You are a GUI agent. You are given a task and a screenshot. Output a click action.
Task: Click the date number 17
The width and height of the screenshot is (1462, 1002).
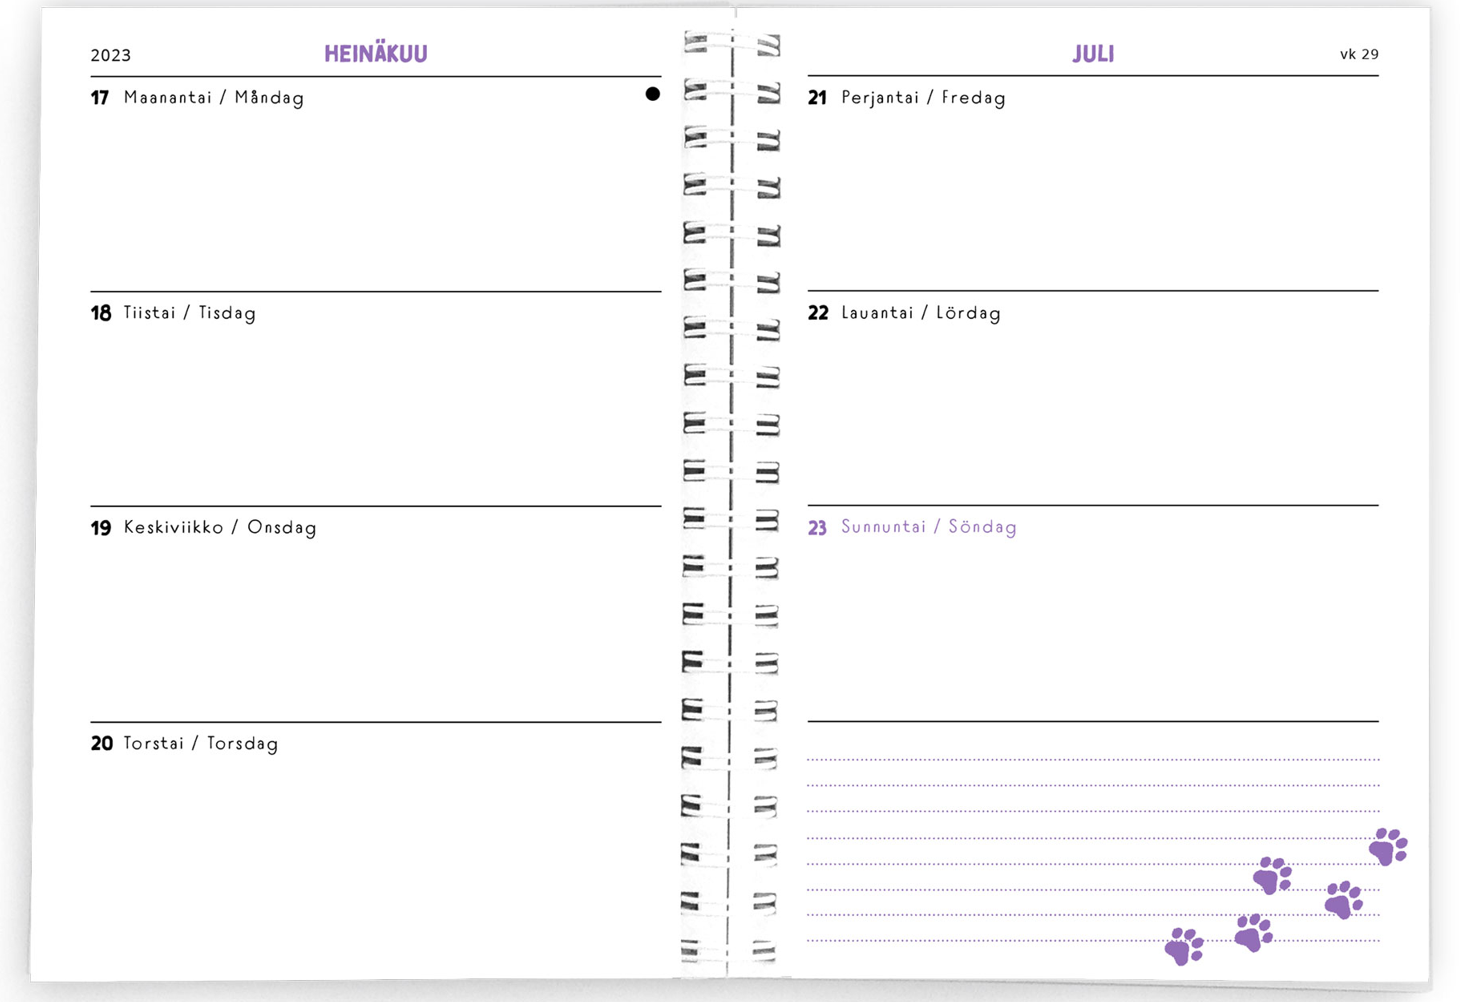tap(100, 98)
